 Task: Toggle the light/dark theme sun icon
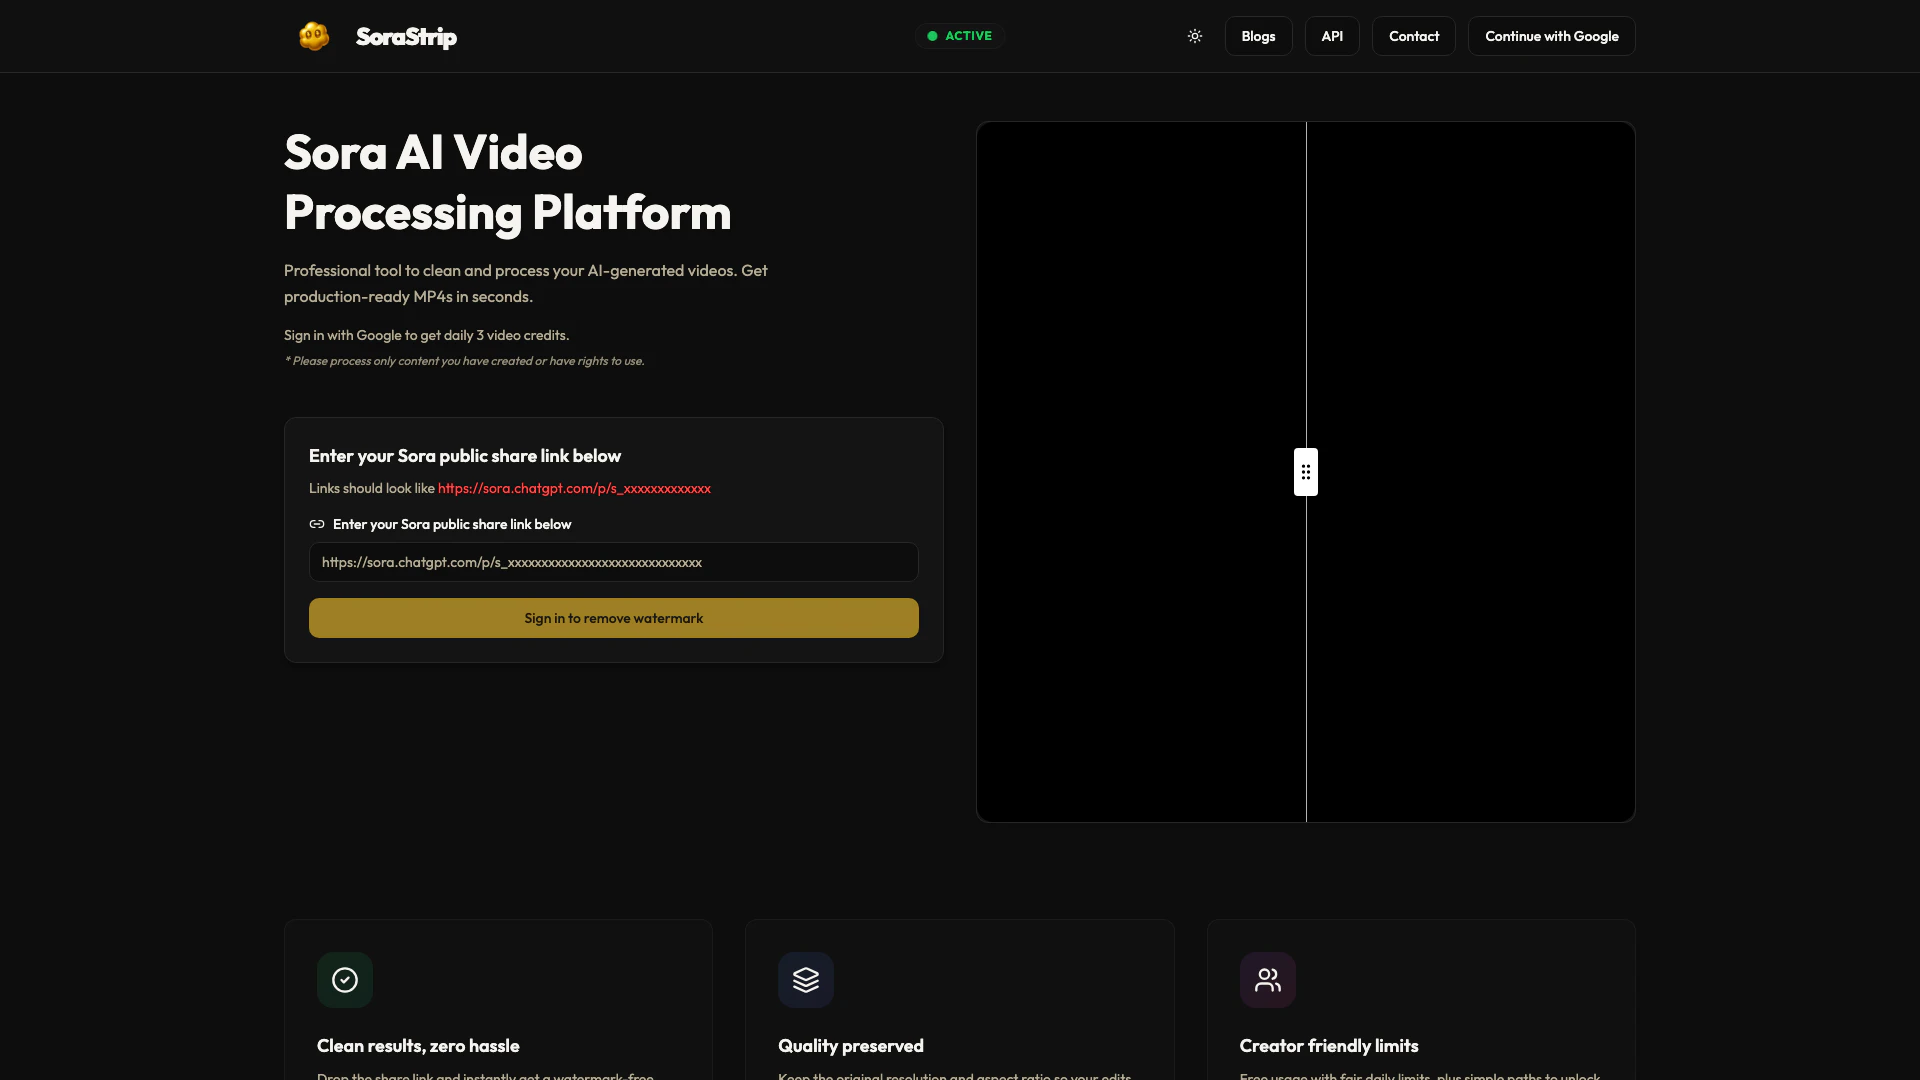[x=1194, y=36]
